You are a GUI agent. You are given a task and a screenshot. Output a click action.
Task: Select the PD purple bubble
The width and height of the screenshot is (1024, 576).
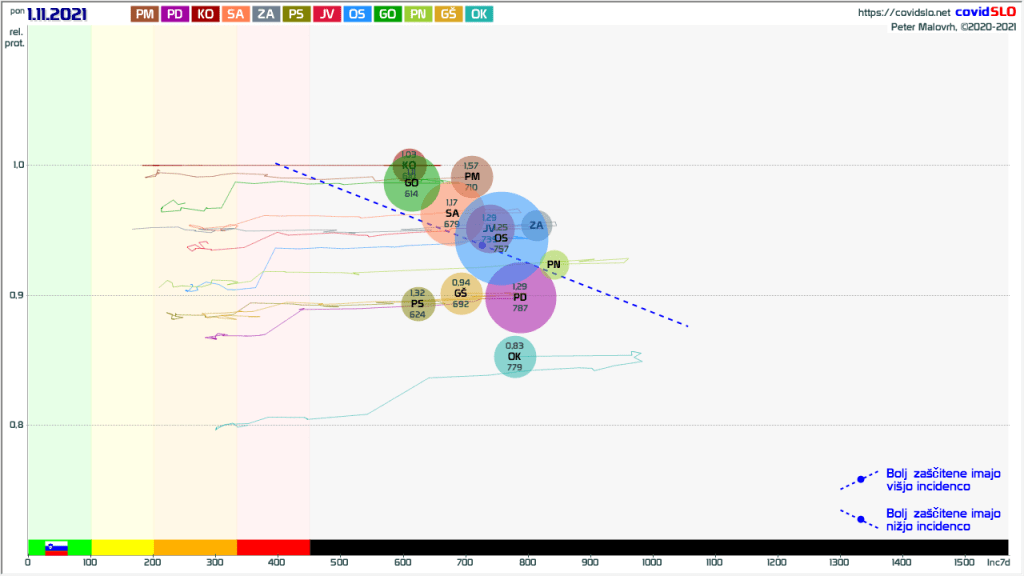coord(521,298)
